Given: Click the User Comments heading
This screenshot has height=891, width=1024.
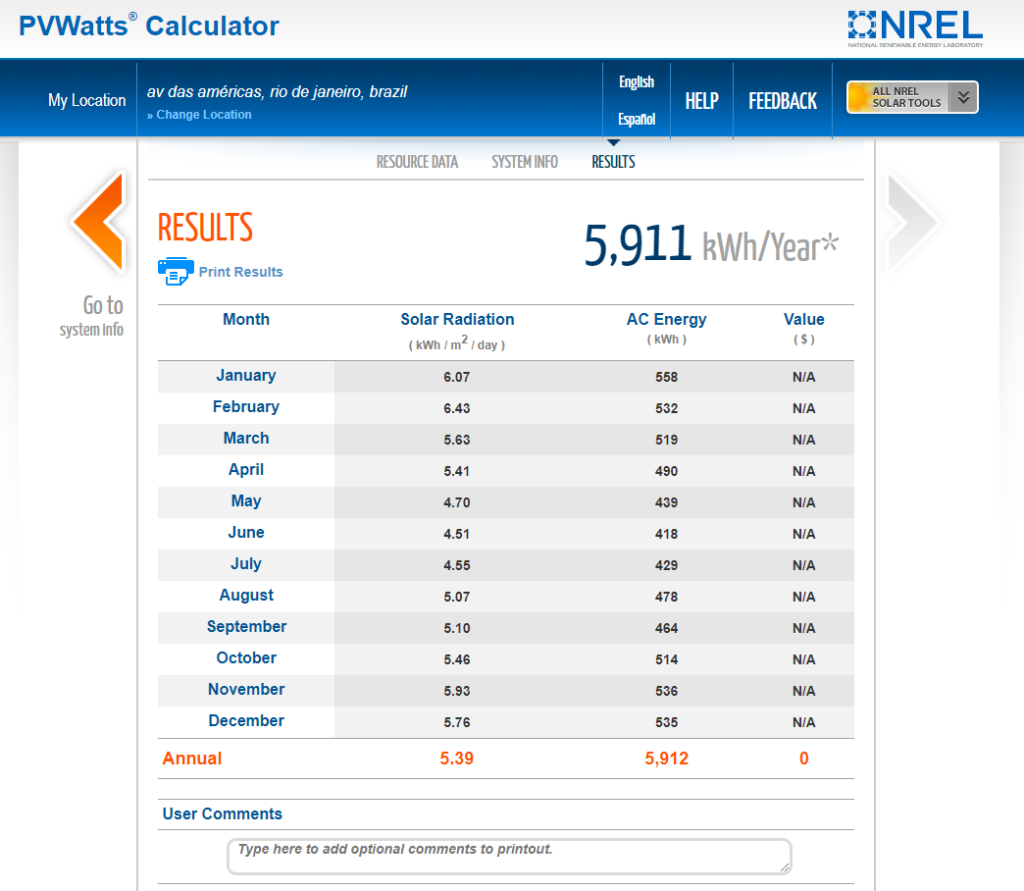Looking at the screenshot, I should (x=222, y=814).
